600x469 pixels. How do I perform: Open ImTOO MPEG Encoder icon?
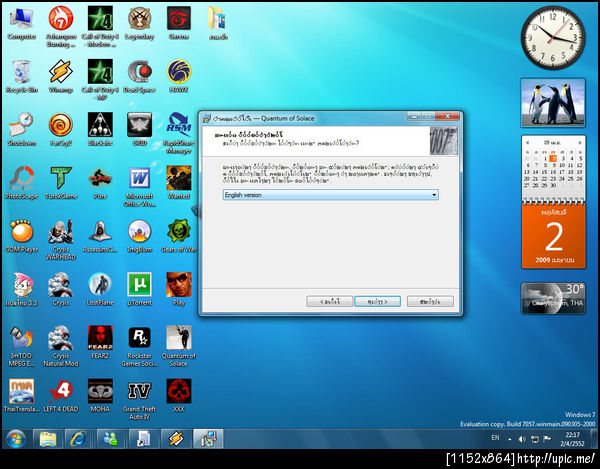tap(21, 346)
